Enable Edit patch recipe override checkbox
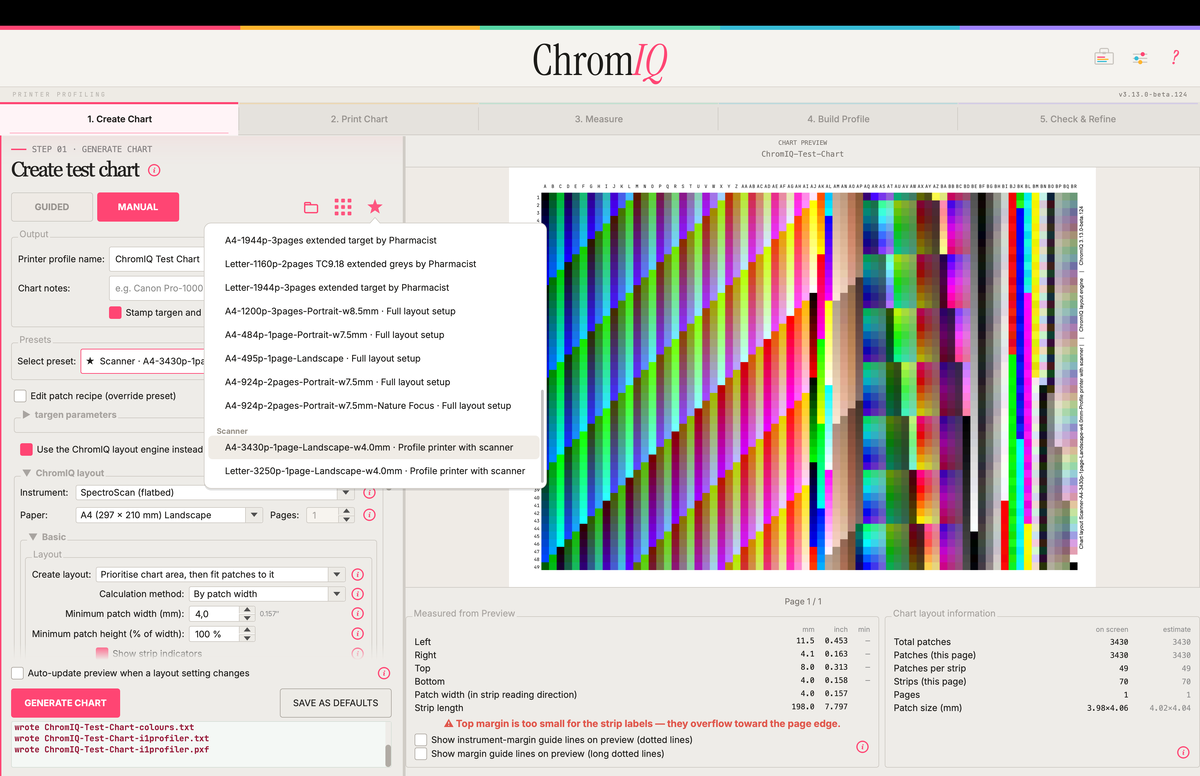Viewport: 1200px width, 776px height. [20, 396]
